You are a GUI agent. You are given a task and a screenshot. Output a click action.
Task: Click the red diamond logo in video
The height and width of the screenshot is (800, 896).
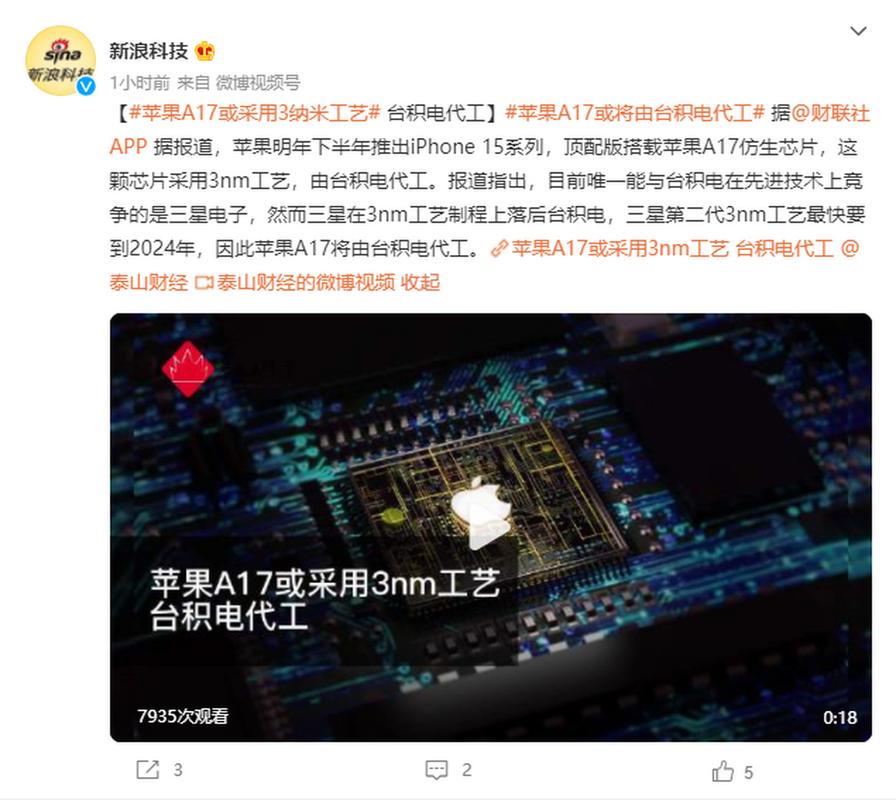pos(188,369)
